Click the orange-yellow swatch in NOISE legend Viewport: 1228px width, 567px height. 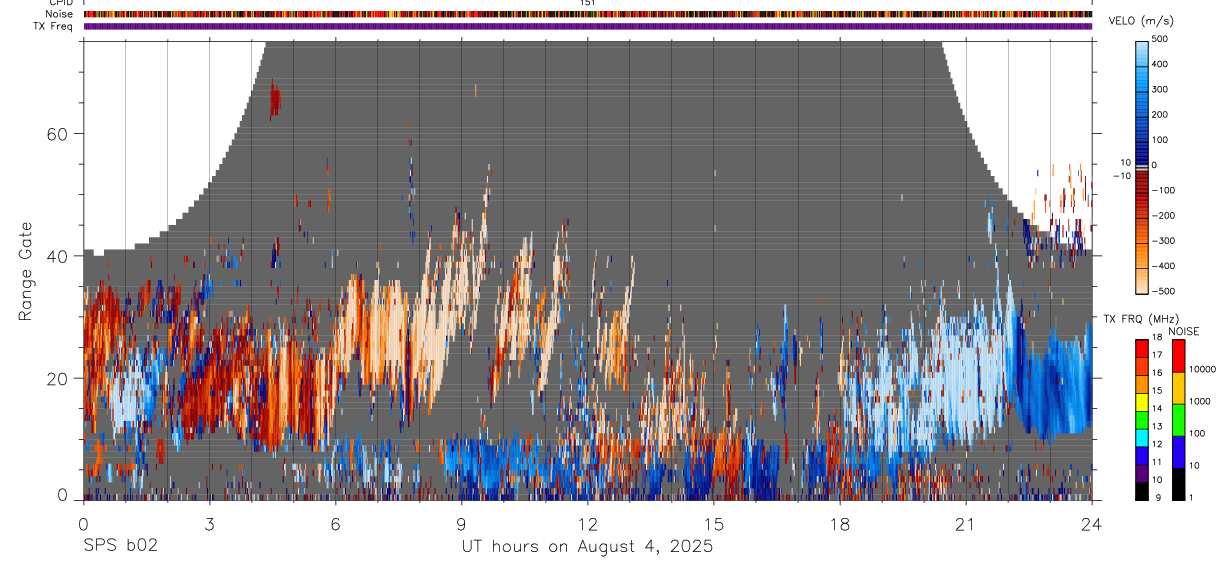click(x=1178, y=387)
